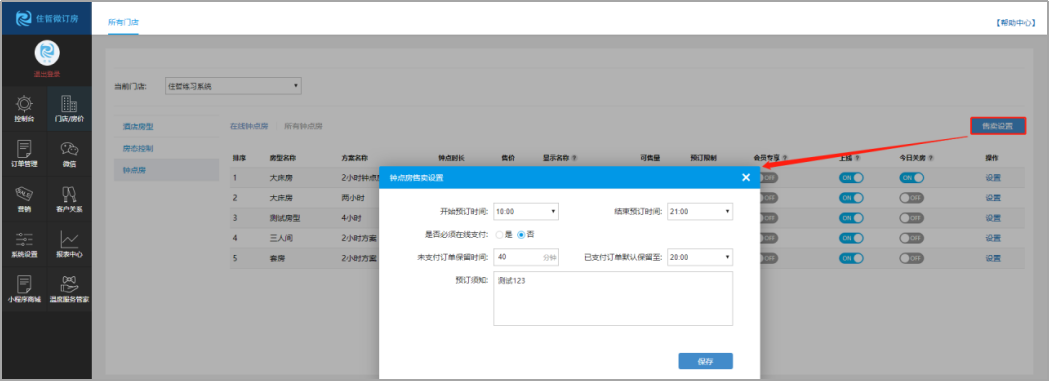Open the 小程序商城 sidebar icon

point(24,289)
